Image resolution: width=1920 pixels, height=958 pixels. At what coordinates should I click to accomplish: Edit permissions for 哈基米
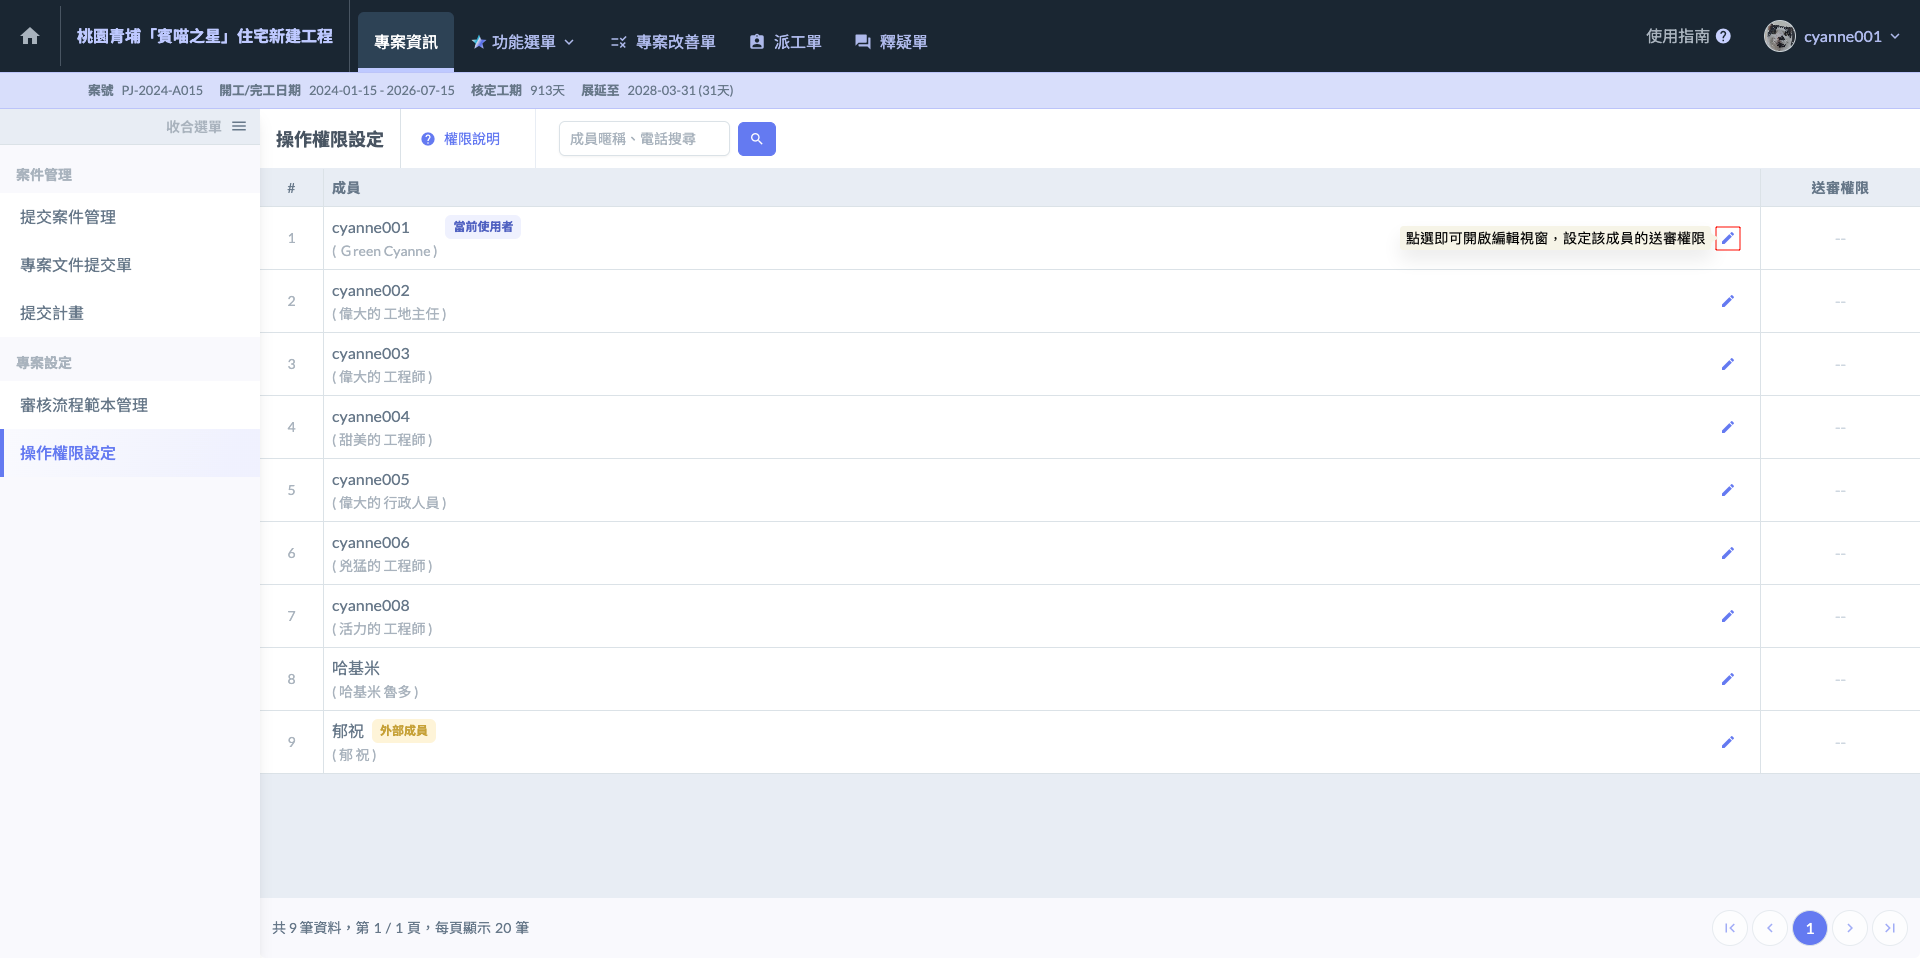[x=1727, y=679]
